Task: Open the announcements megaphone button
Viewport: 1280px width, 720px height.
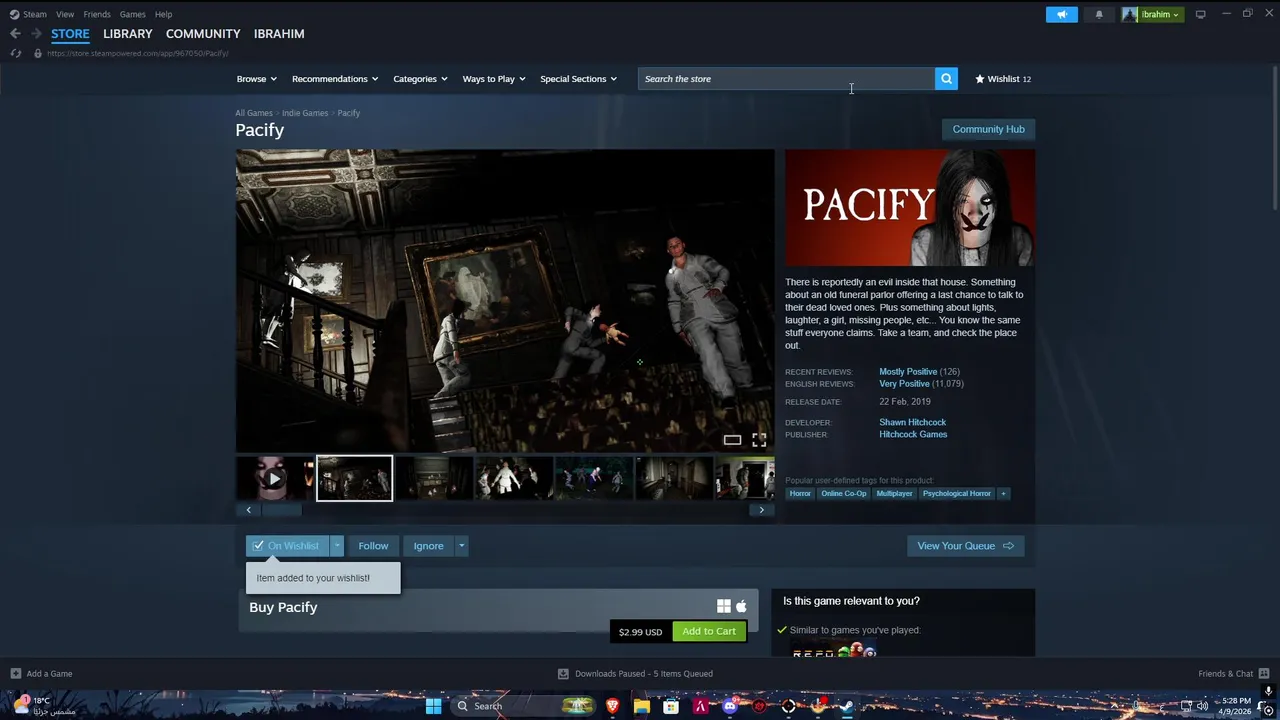Action: pyautogui.click(x=1062, y=14)
